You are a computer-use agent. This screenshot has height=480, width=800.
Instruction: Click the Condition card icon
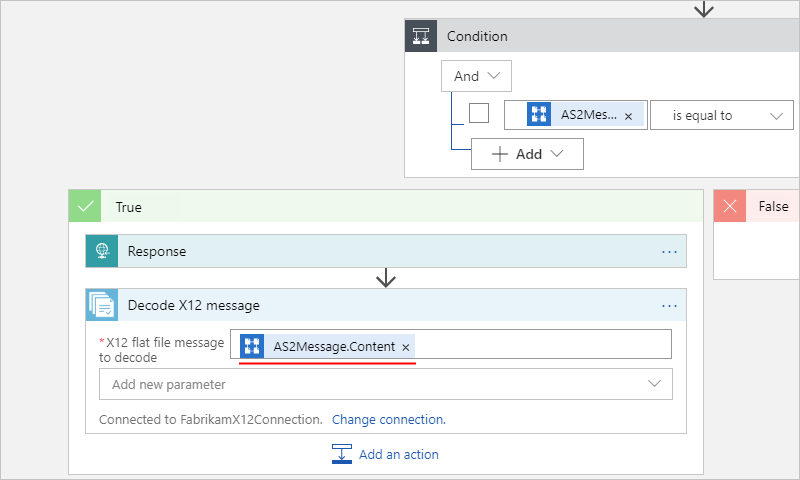[421, 36]
